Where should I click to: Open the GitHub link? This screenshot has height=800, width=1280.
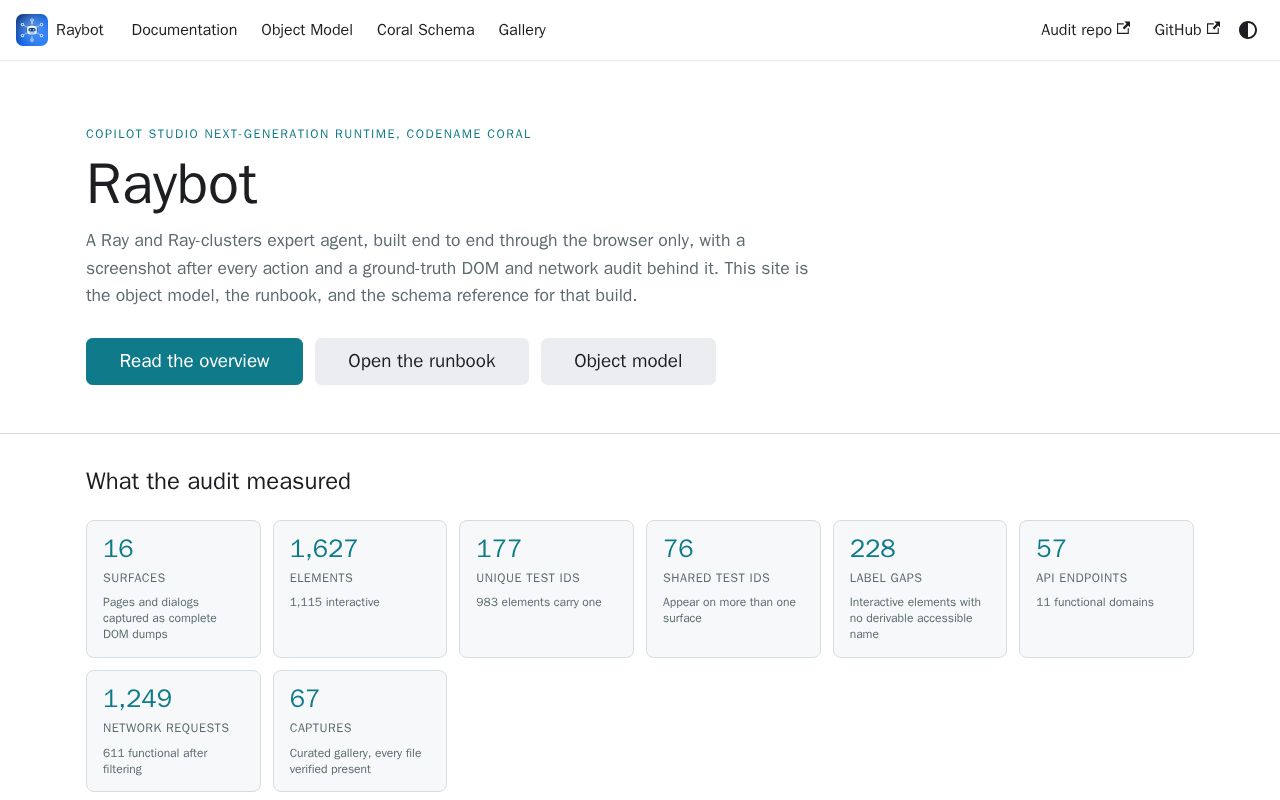[x=1187, y=30]
